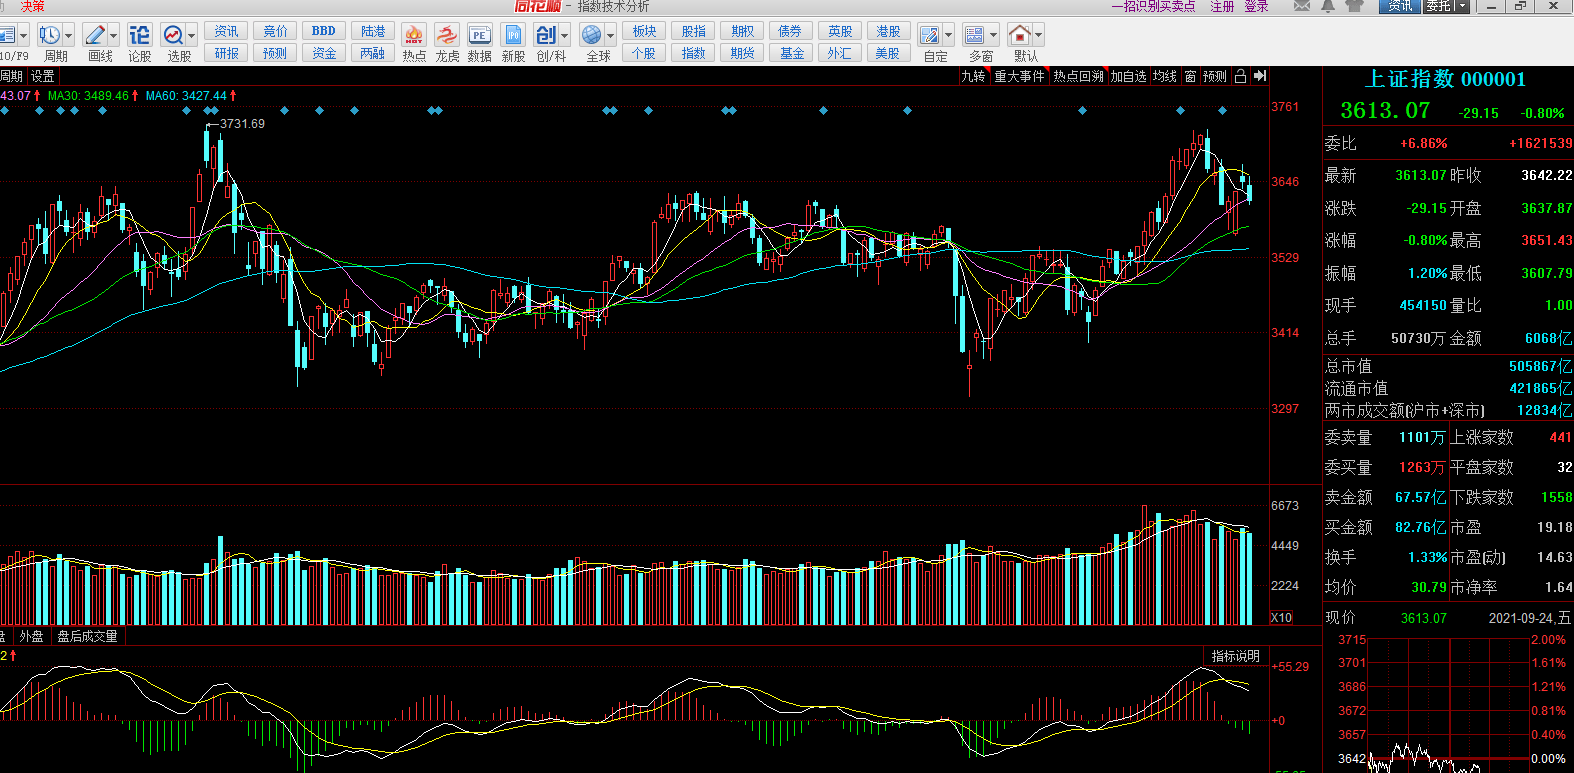
Task: Open the 指标说明 indicator description
Action: (1235, 656)
